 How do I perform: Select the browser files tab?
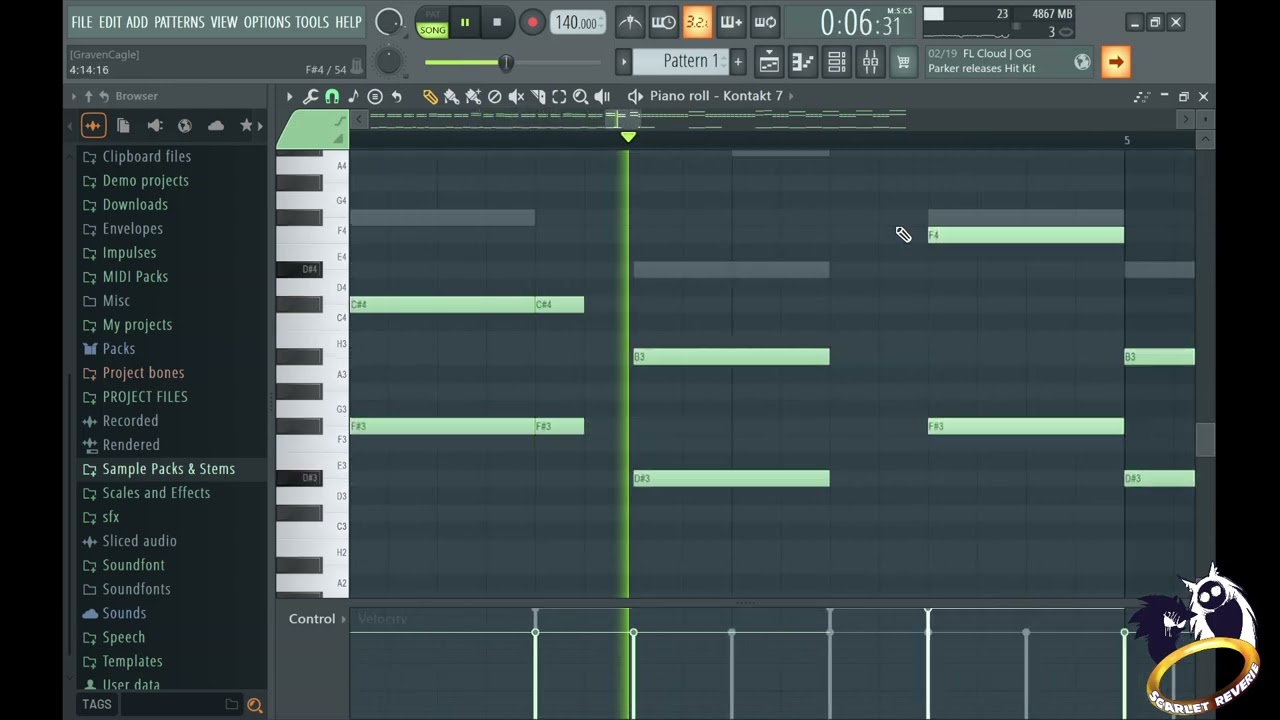point(123,126)
